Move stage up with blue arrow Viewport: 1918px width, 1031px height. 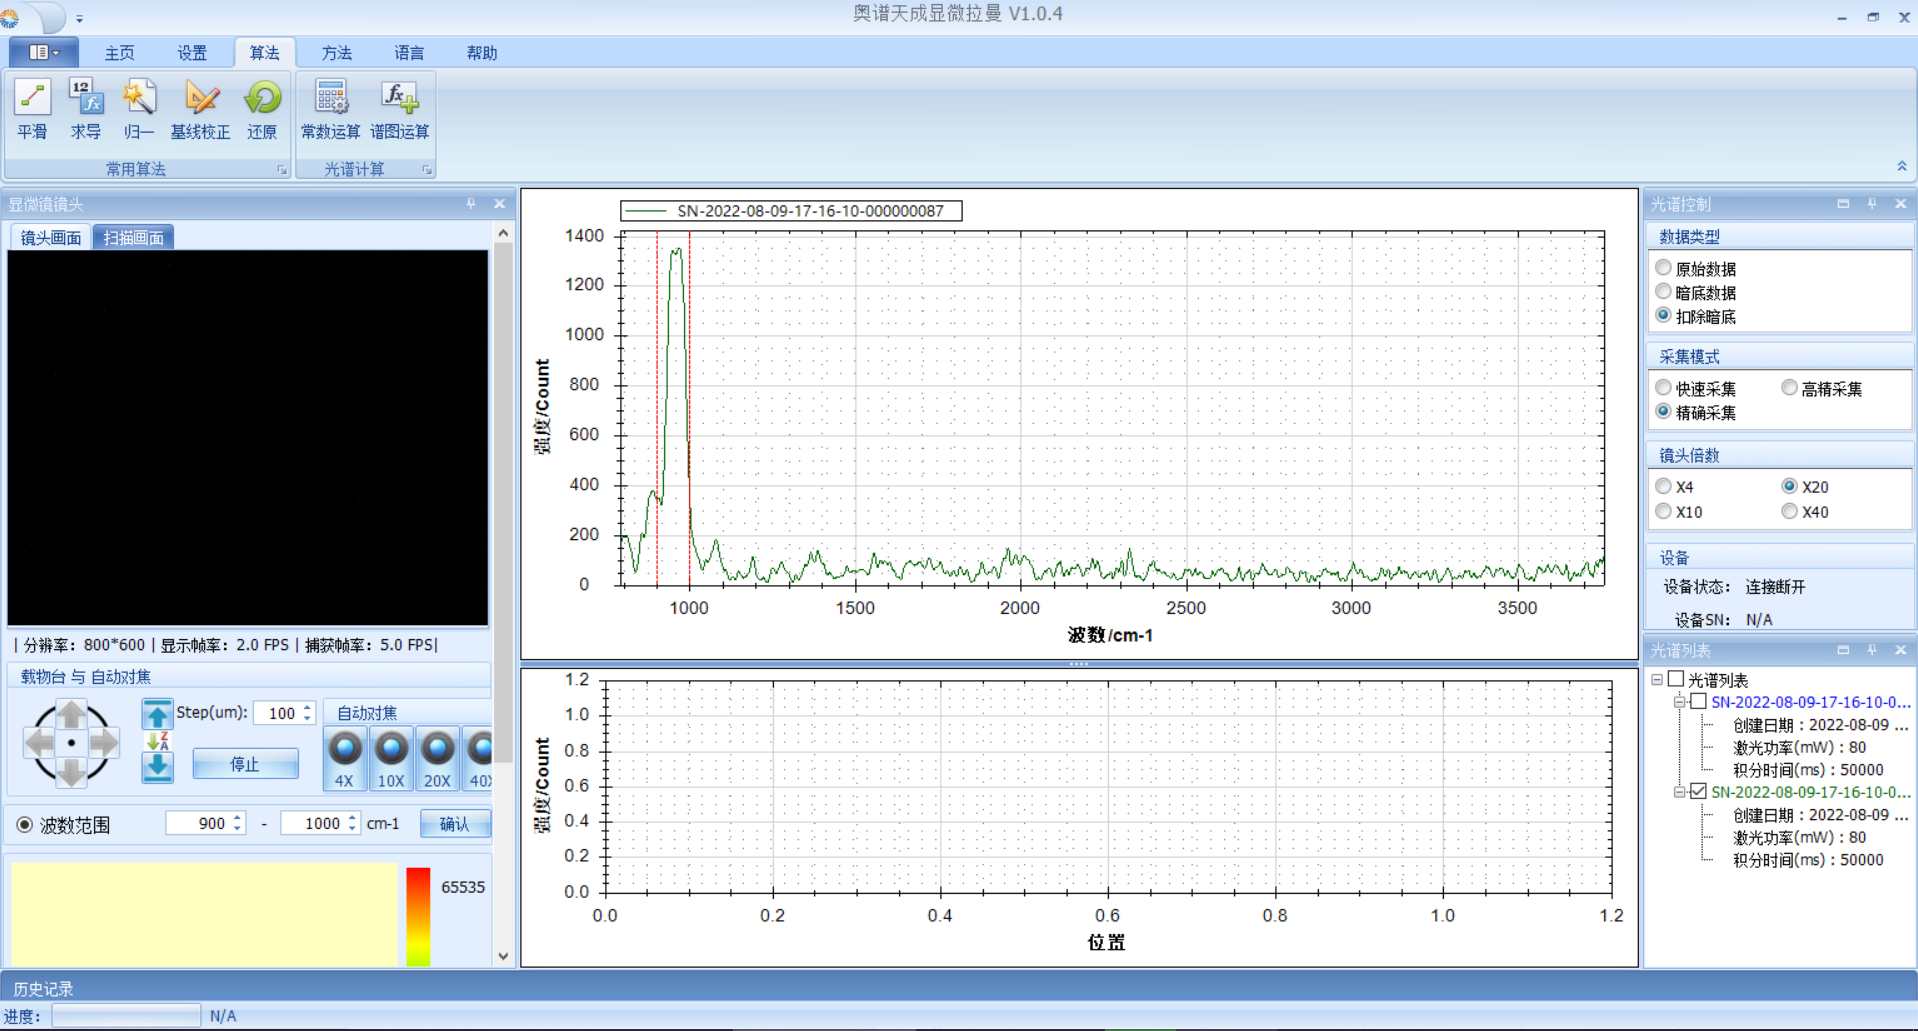click(x=157, y=714)
